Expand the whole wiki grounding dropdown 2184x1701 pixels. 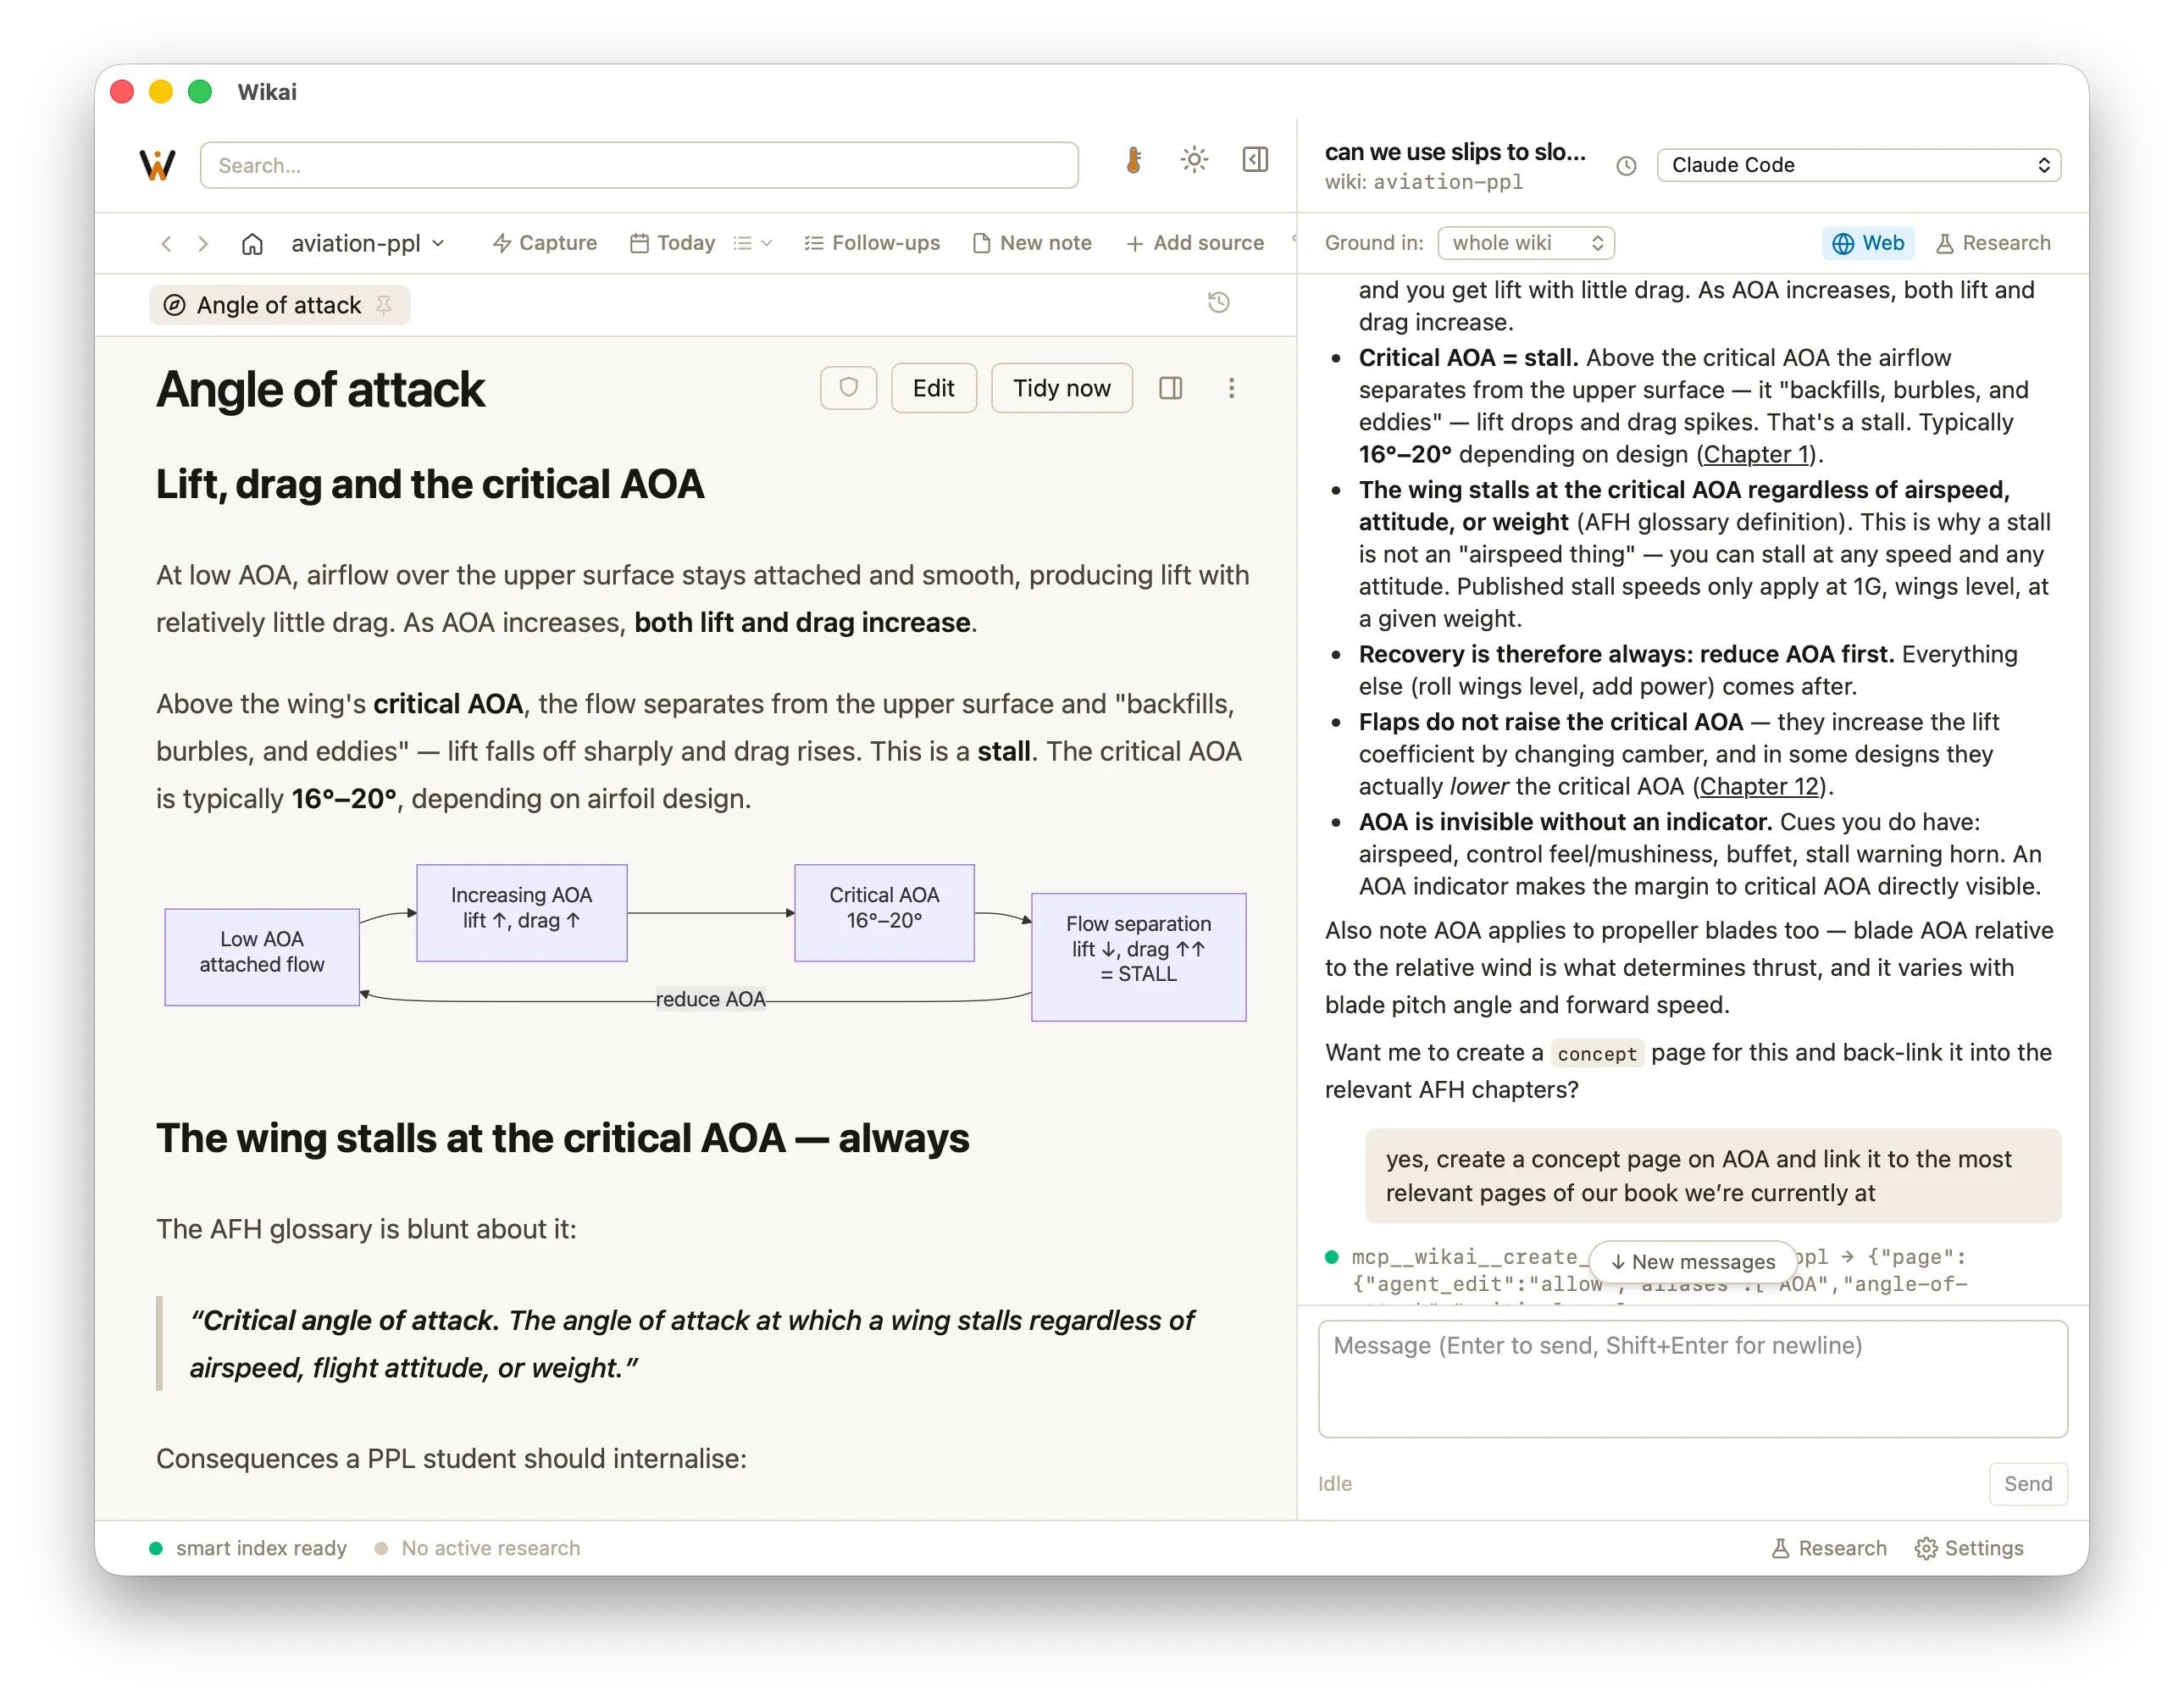tap(1525, 243)
